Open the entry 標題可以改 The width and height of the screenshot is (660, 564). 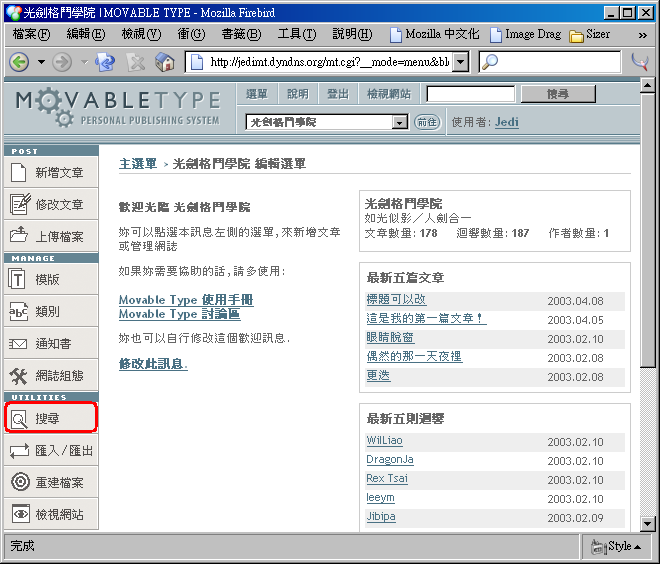point(397,299)
